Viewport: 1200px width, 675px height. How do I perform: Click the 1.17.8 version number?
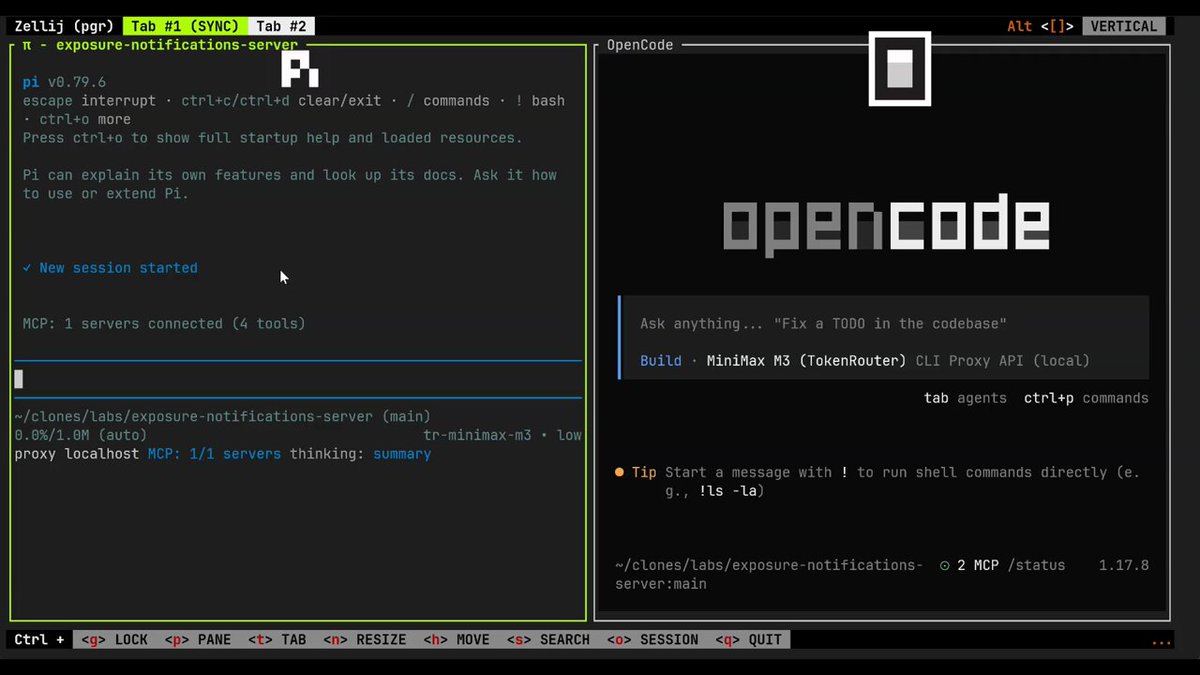(1124, 565)
